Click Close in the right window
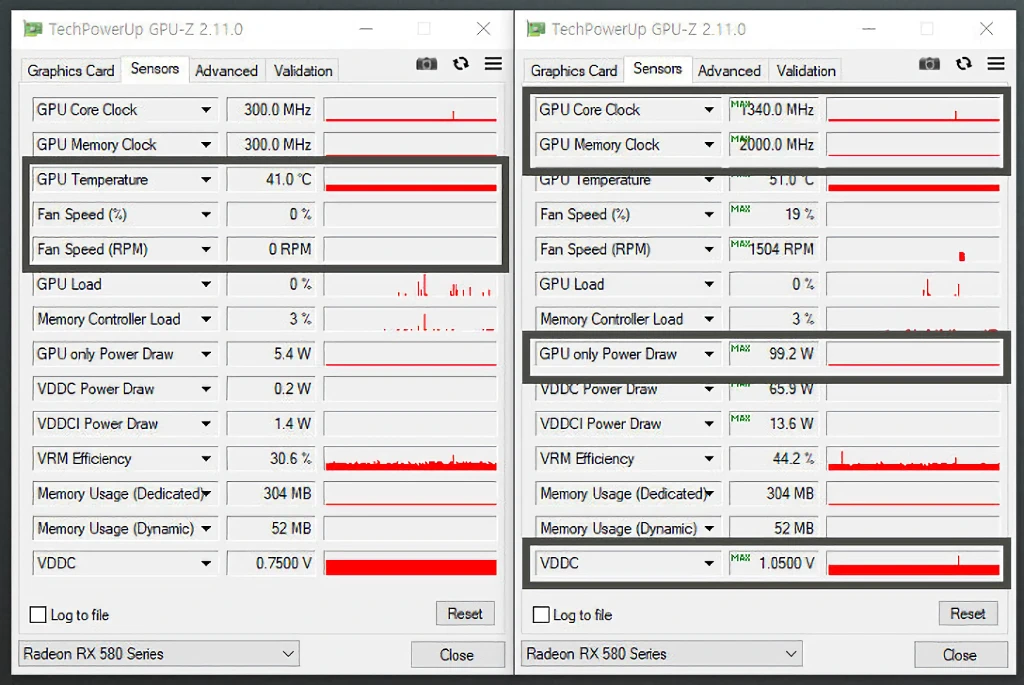1024x685 pixels. click(960, 655)
